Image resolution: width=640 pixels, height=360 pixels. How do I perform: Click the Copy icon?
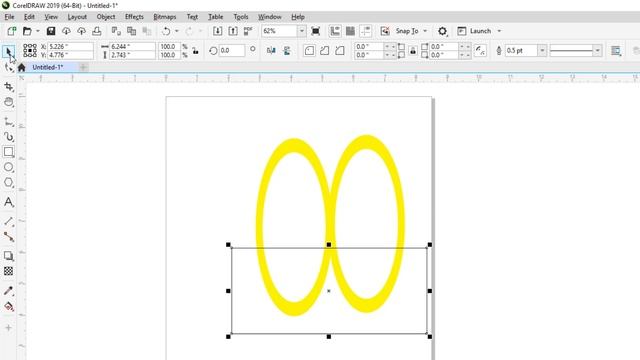(x=131, y=31)
